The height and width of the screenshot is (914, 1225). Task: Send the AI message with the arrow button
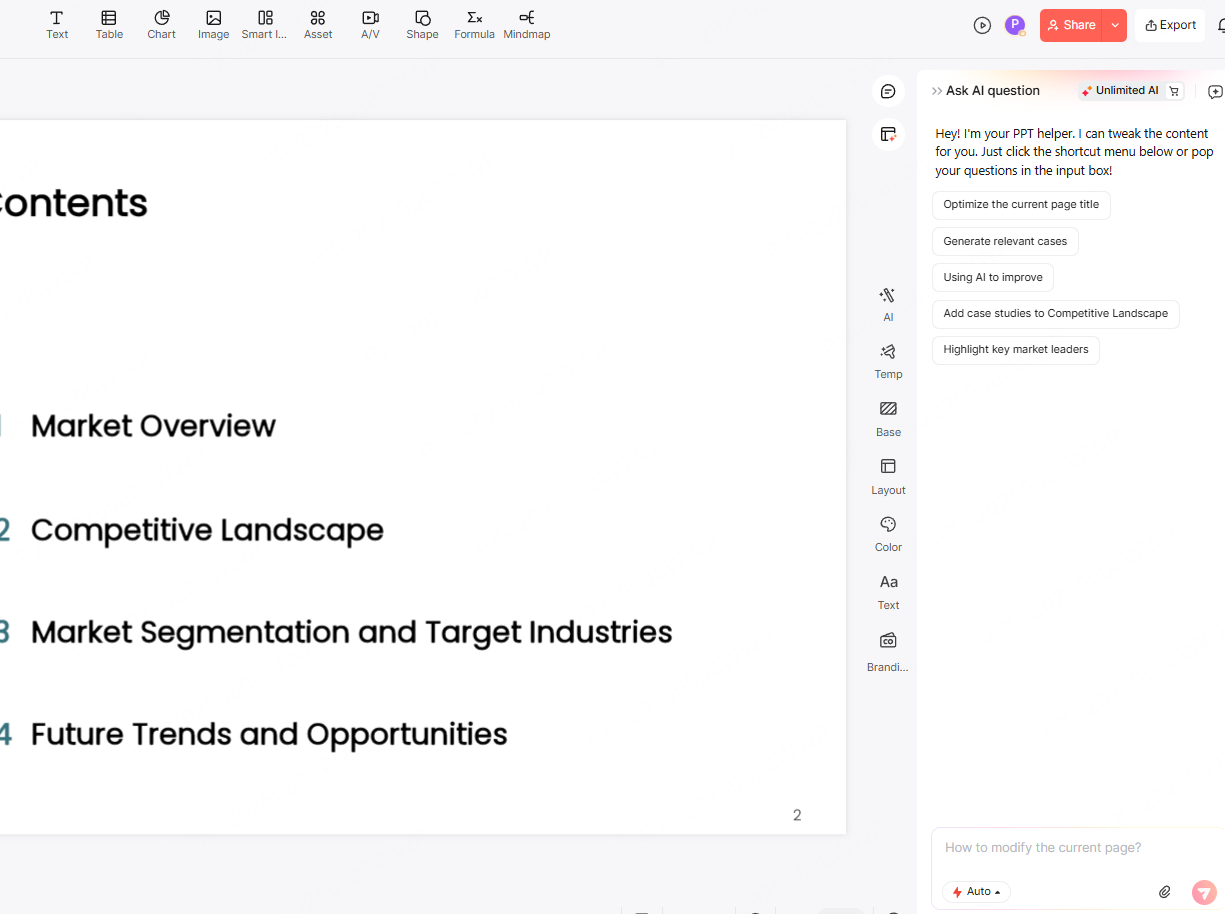1203,891
